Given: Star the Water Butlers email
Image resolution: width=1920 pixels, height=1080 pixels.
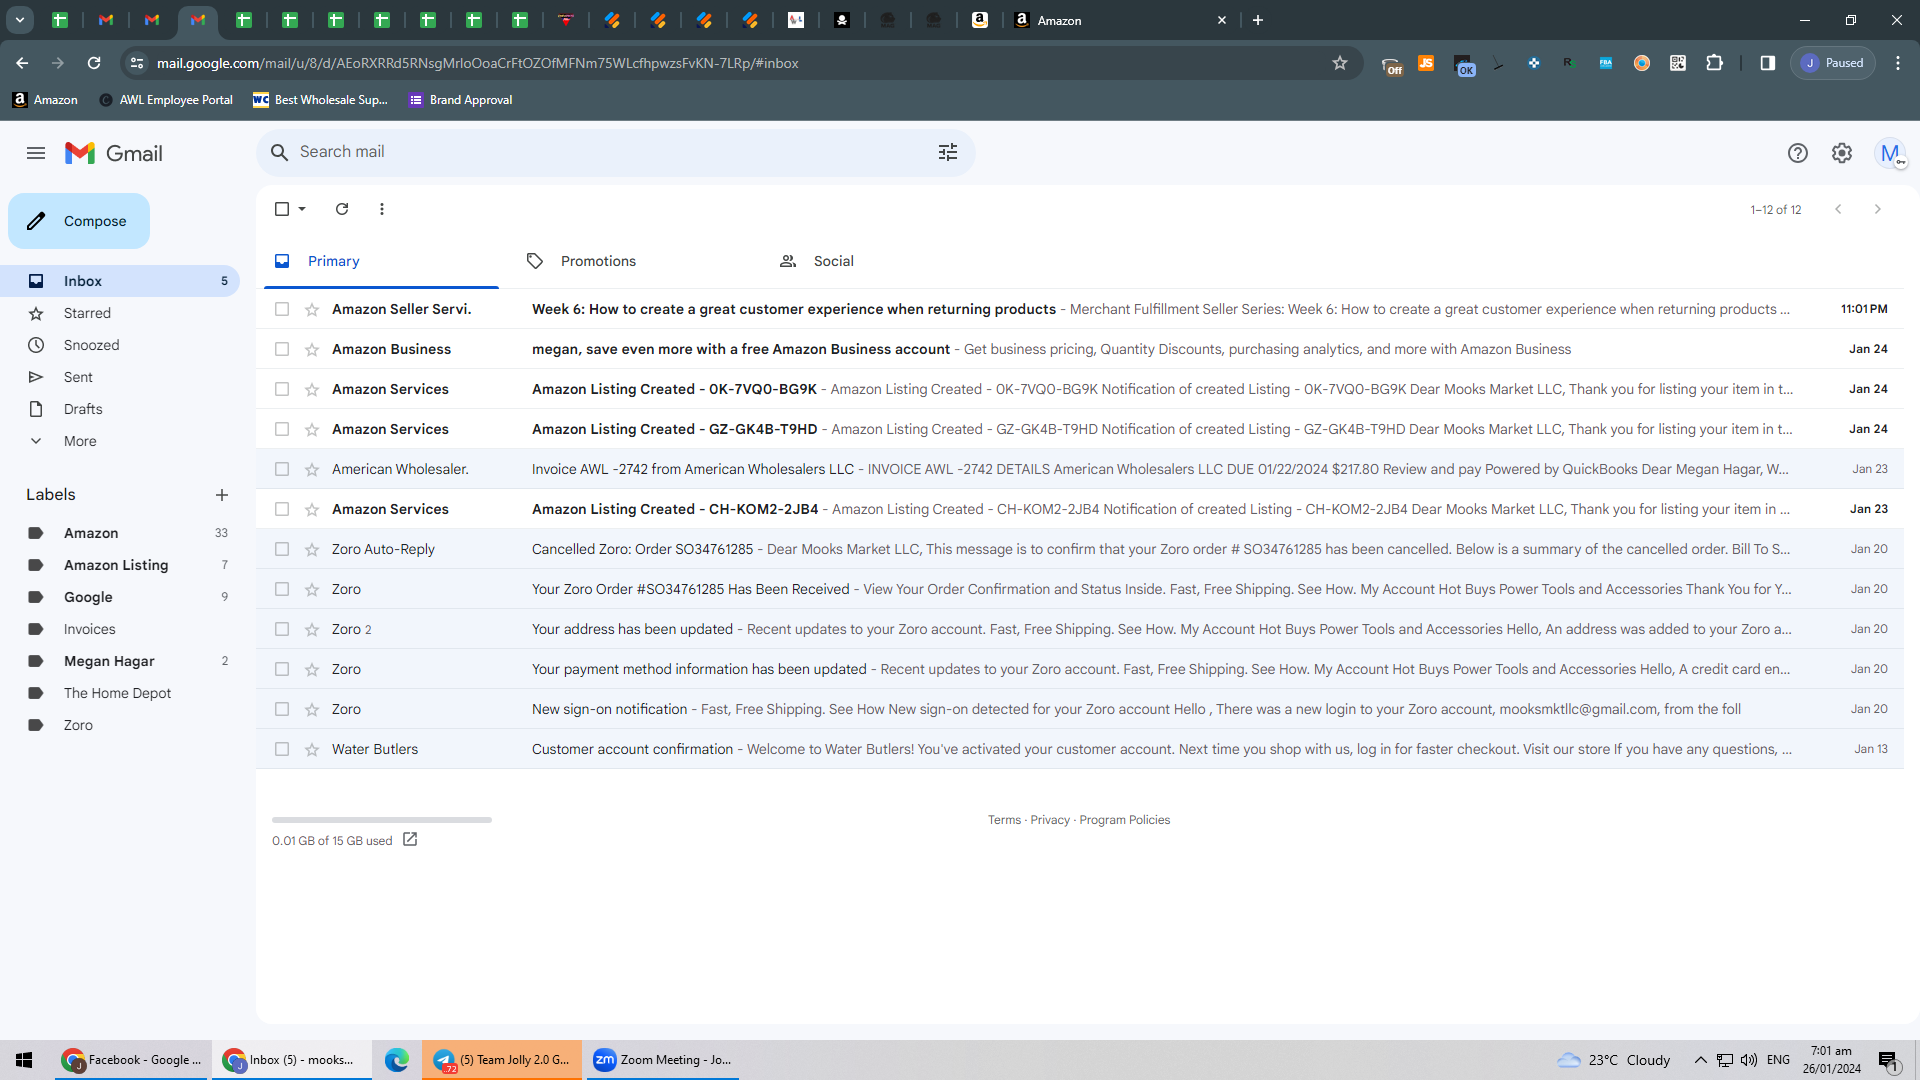Looking at the screenshot, I should (312, 749).
